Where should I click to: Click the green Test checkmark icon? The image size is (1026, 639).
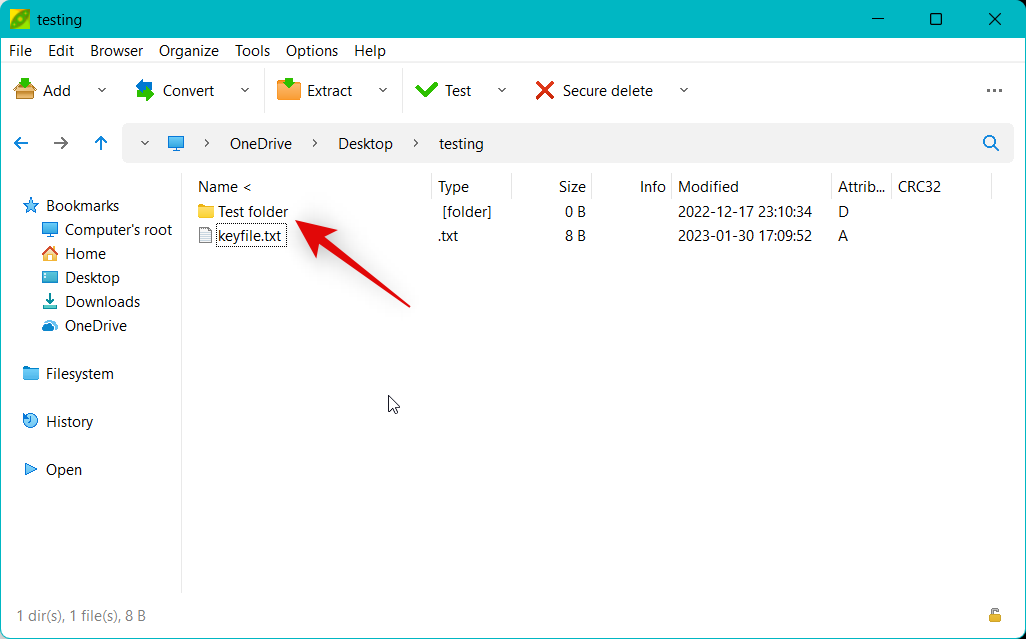427,90
